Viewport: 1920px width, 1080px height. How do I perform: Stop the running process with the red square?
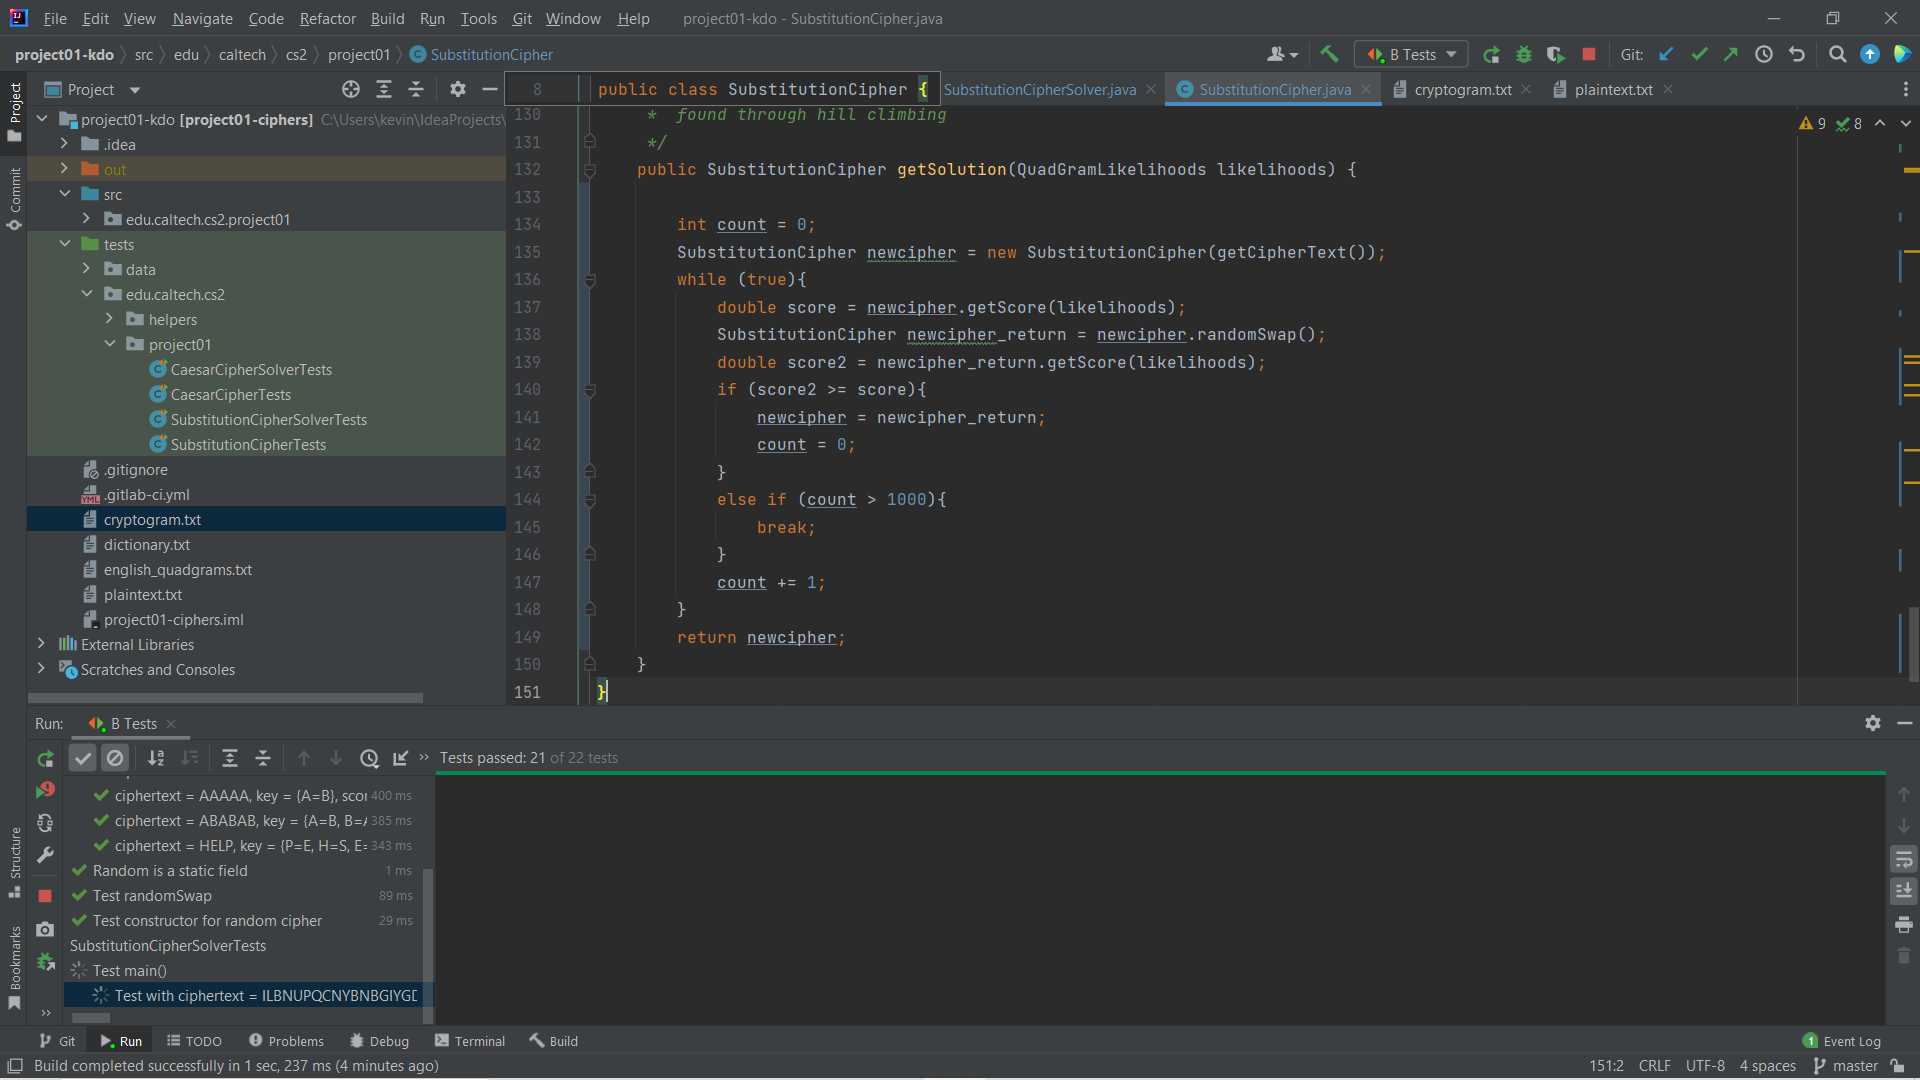[x=1589, y=55]
